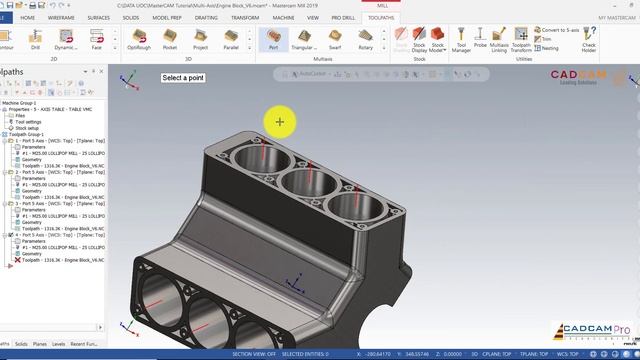This screenshot has width=640, height=360.
Task: Click WCS: TOP in status bar
Action: point(567,354)
